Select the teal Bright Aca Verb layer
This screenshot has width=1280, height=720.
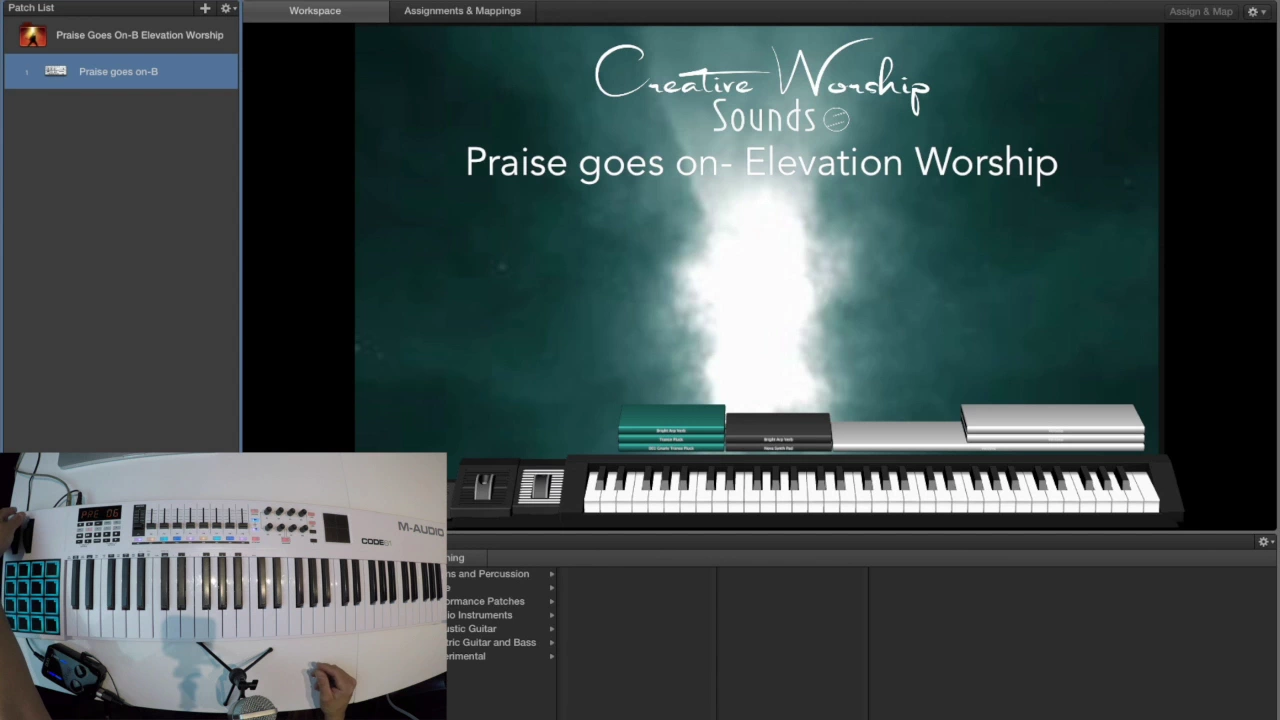pos(671,420)
